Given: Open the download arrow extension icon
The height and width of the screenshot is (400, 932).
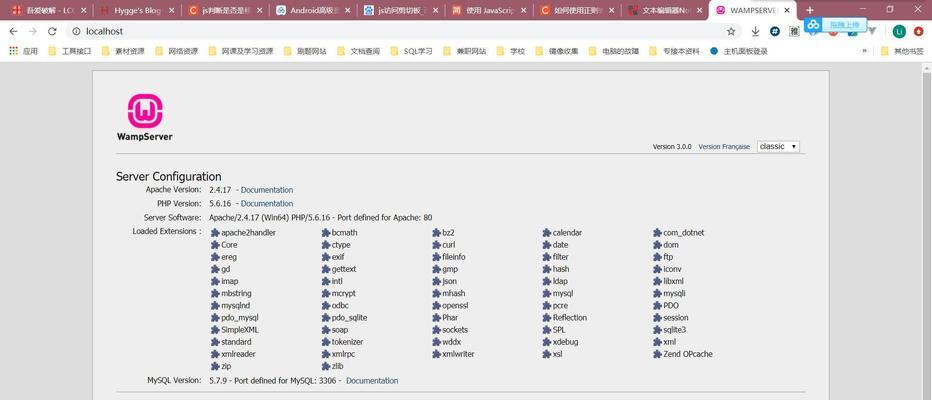Looking at the screenshot, I should tap(755, 32).
